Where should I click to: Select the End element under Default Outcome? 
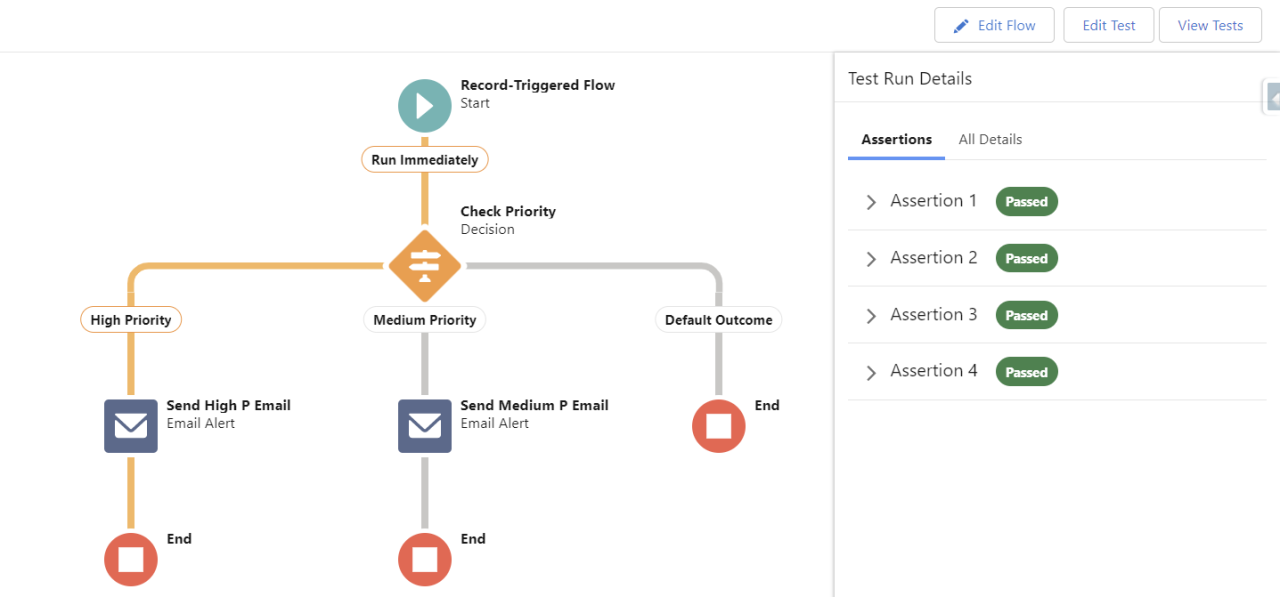(x=718, y=426)
